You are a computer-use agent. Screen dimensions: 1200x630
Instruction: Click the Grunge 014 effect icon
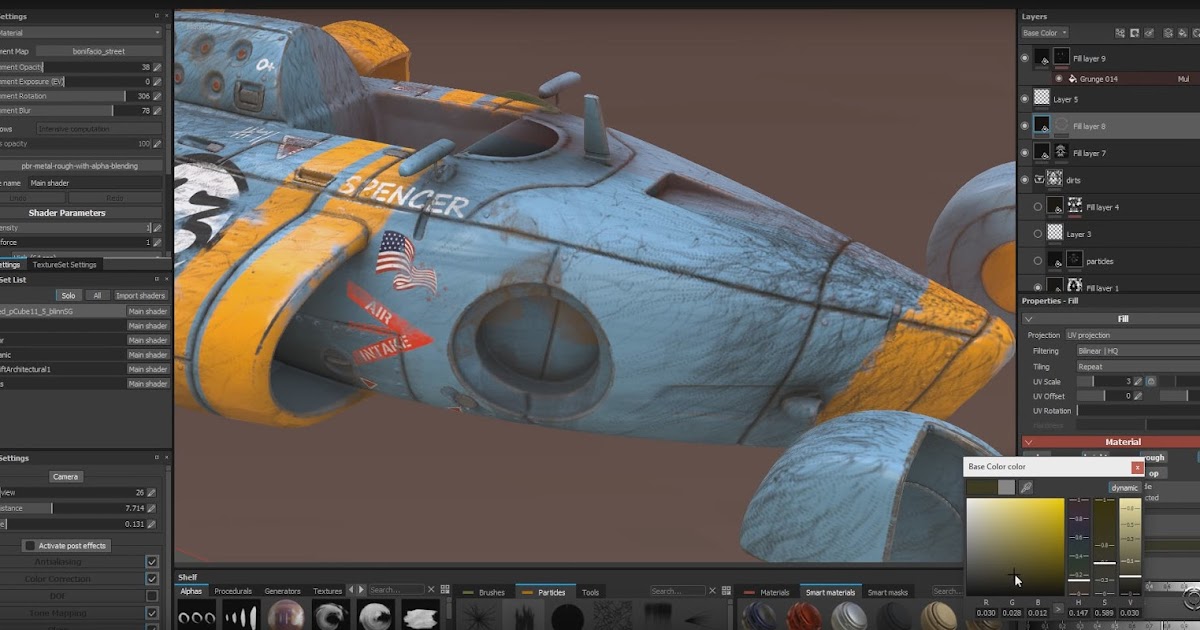point(1073,78)
